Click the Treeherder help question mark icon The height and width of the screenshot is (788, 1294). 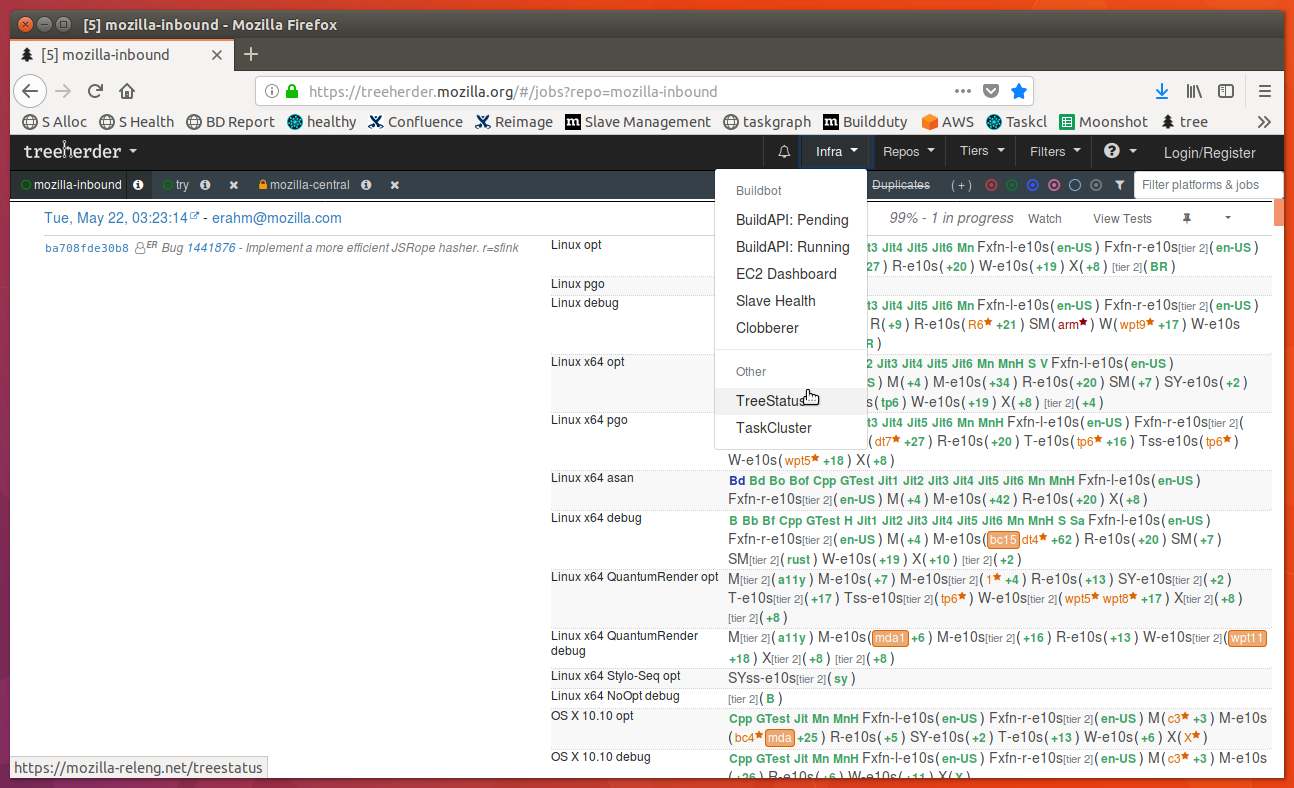[x=1111, y=152]
